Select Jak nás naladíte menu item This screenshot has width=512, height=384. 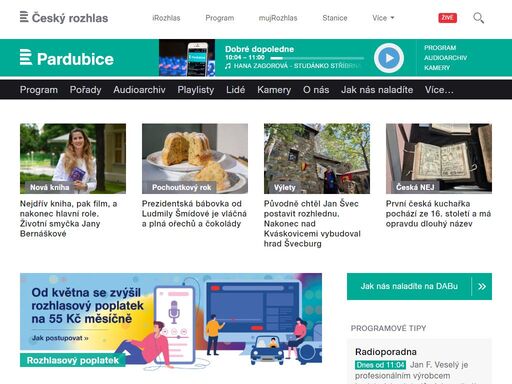point(377,90)
